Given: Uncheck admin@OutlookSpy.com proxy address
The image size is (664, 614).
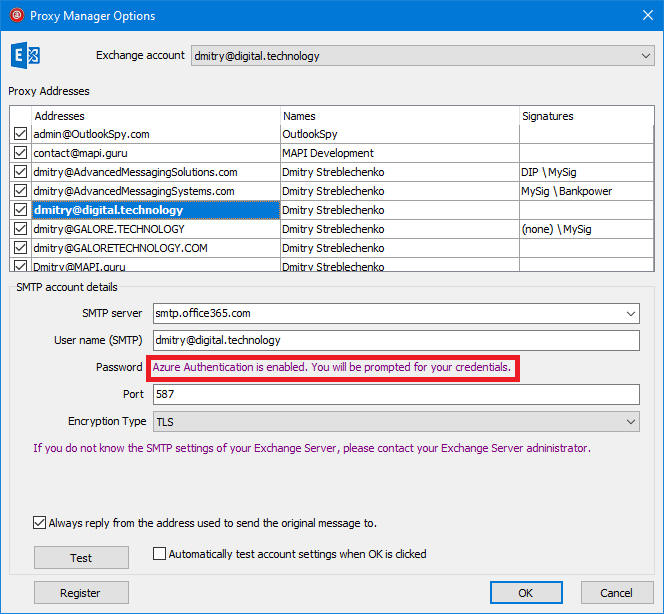Looking at the screenshot, I should 20,134.
